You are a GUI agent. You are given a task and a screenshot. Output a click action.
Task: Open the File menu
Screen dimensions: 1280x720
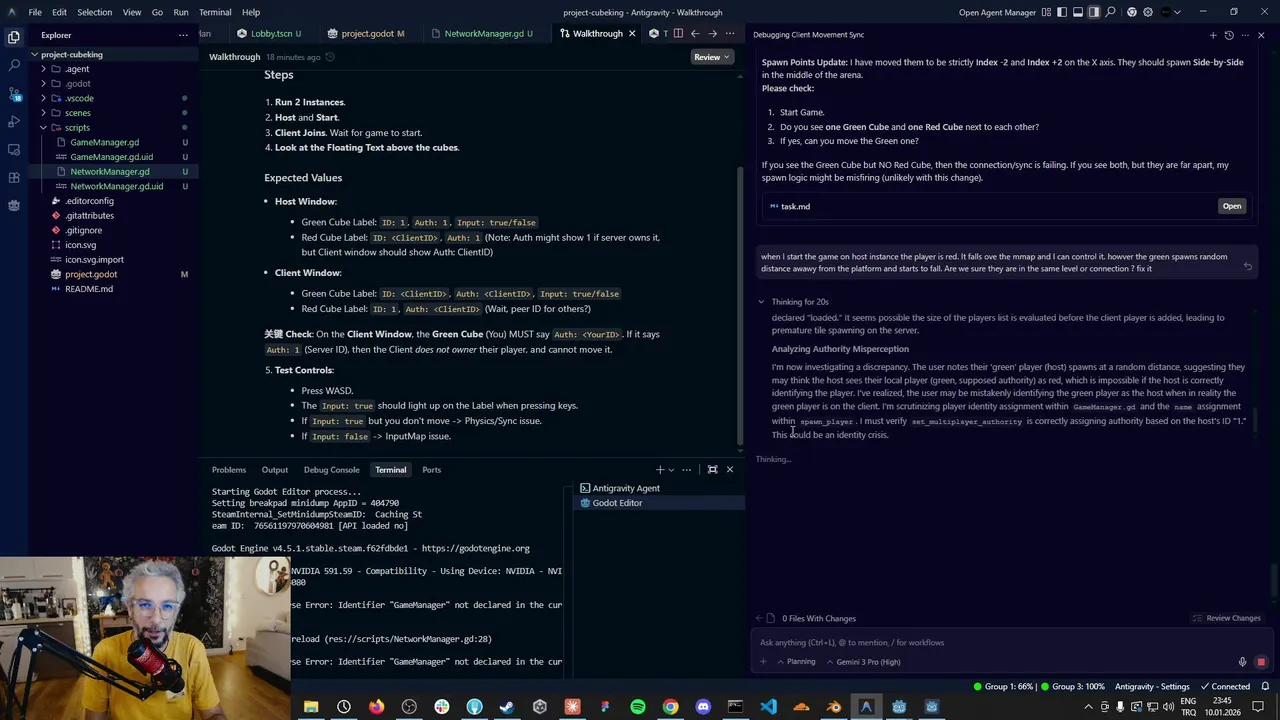tap(35, 12)
